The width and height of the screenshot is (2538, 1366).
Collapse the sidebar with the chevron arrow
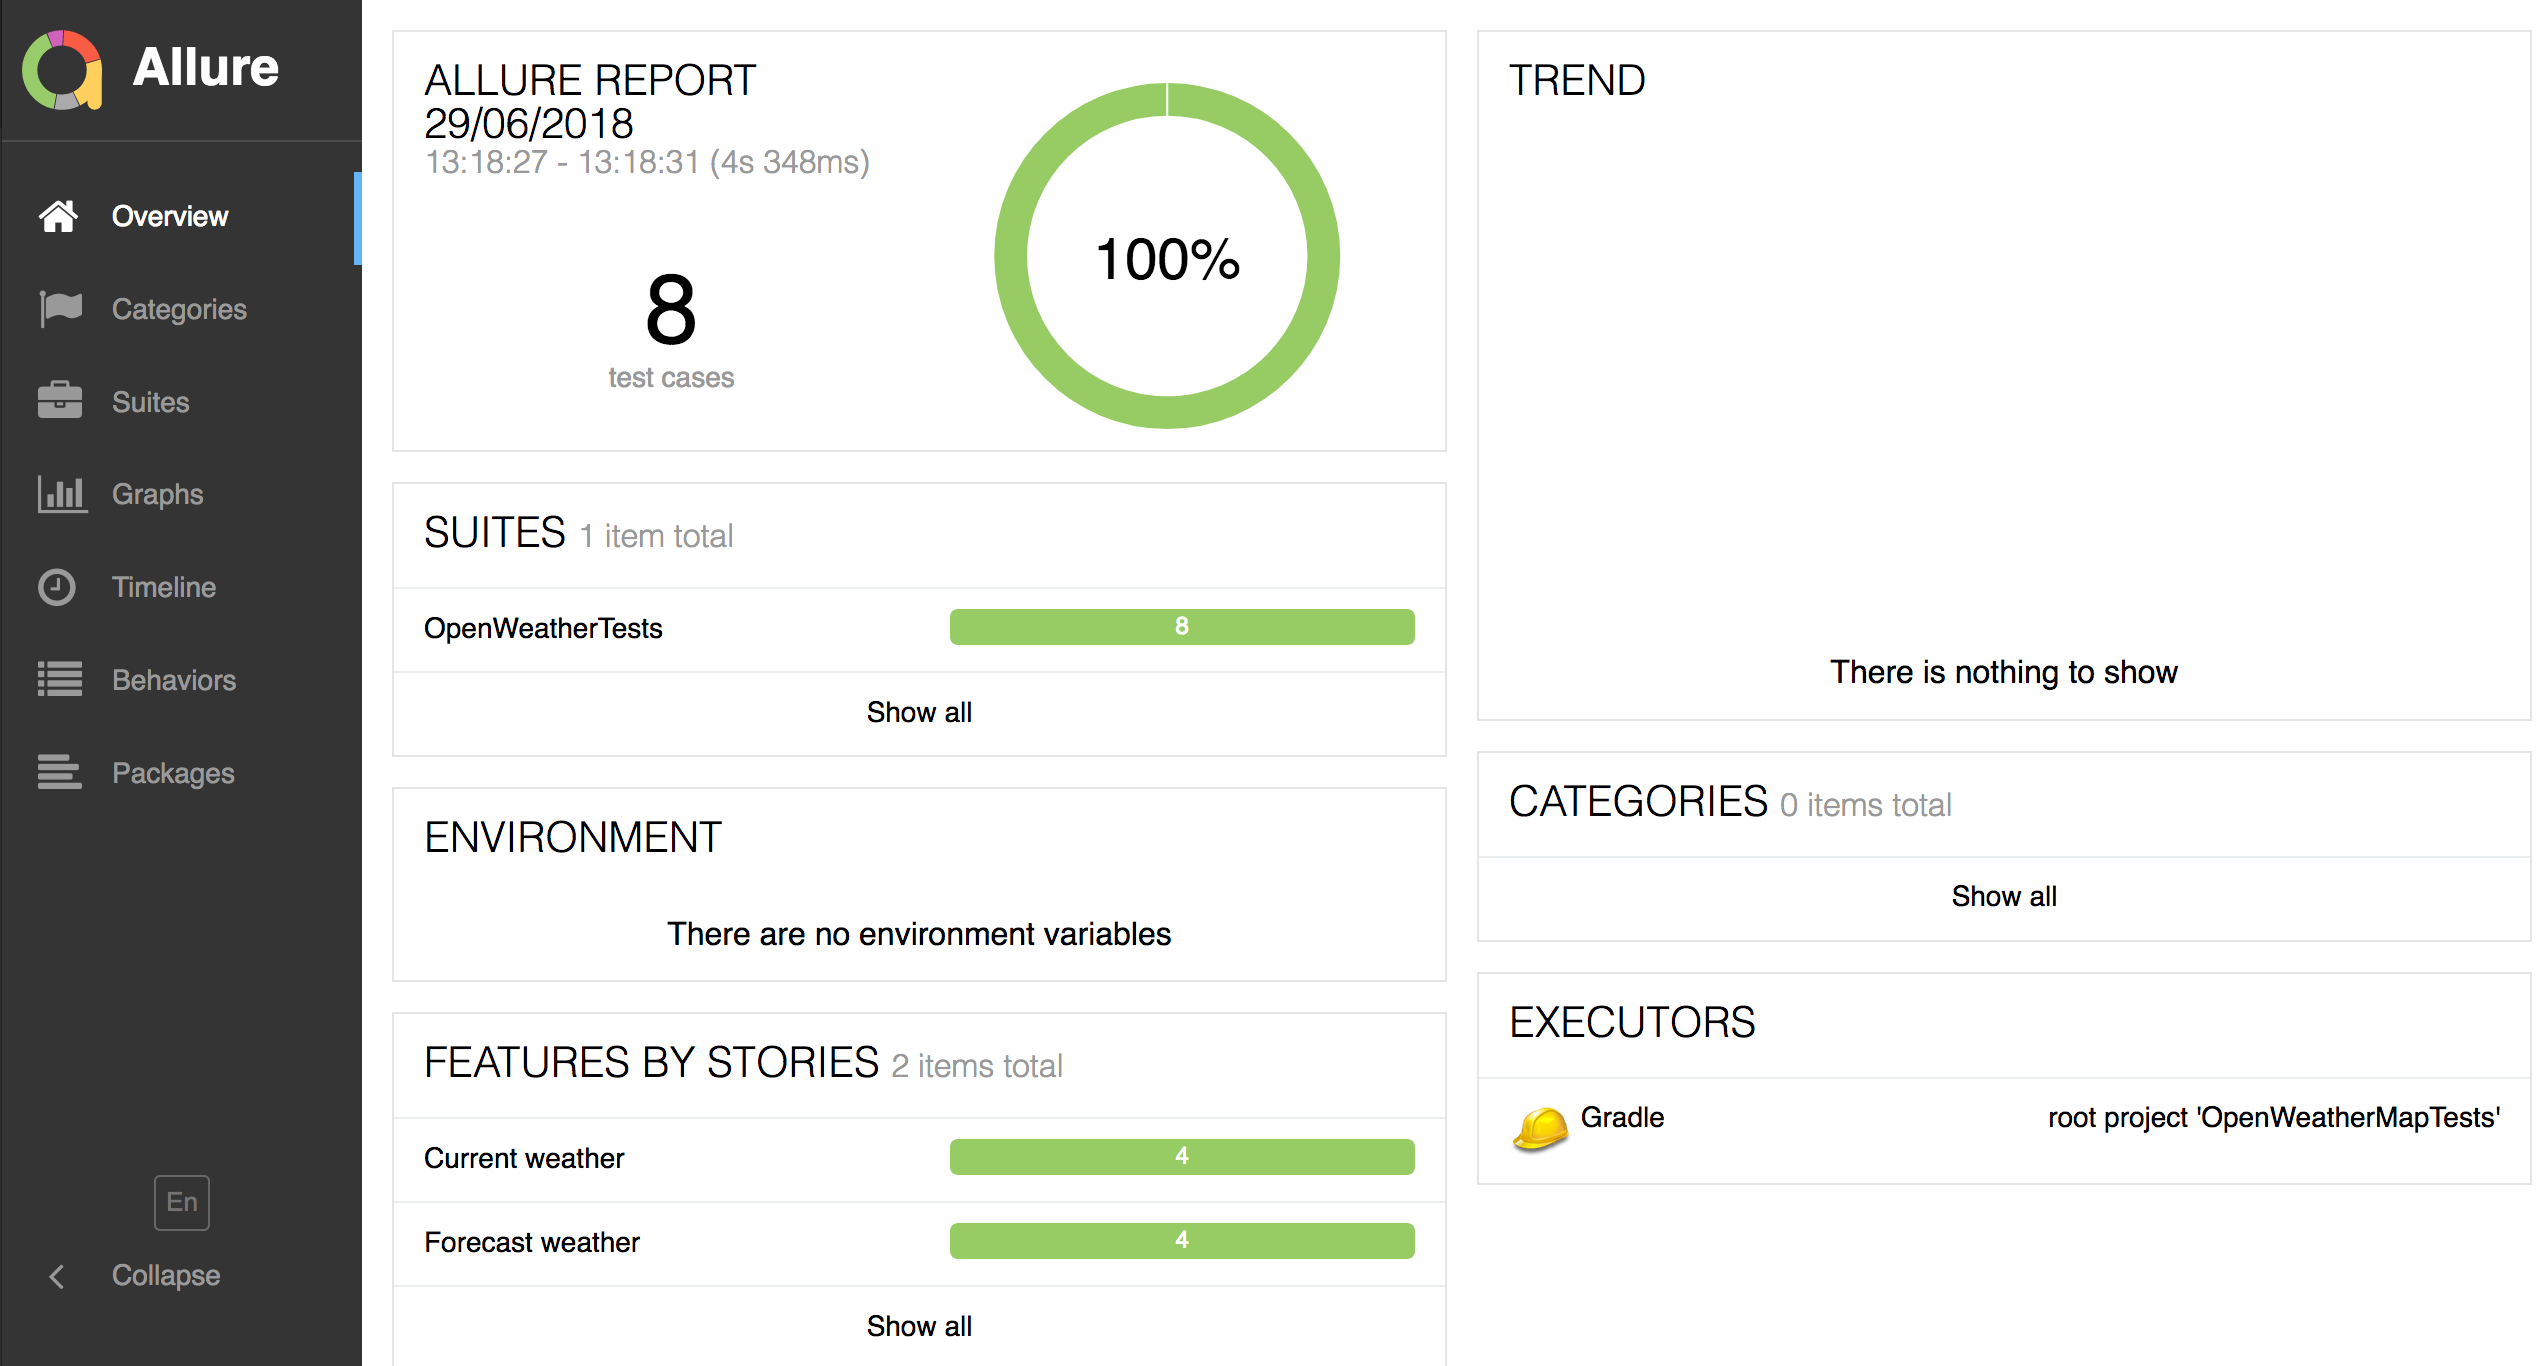tap(57, 1276)
